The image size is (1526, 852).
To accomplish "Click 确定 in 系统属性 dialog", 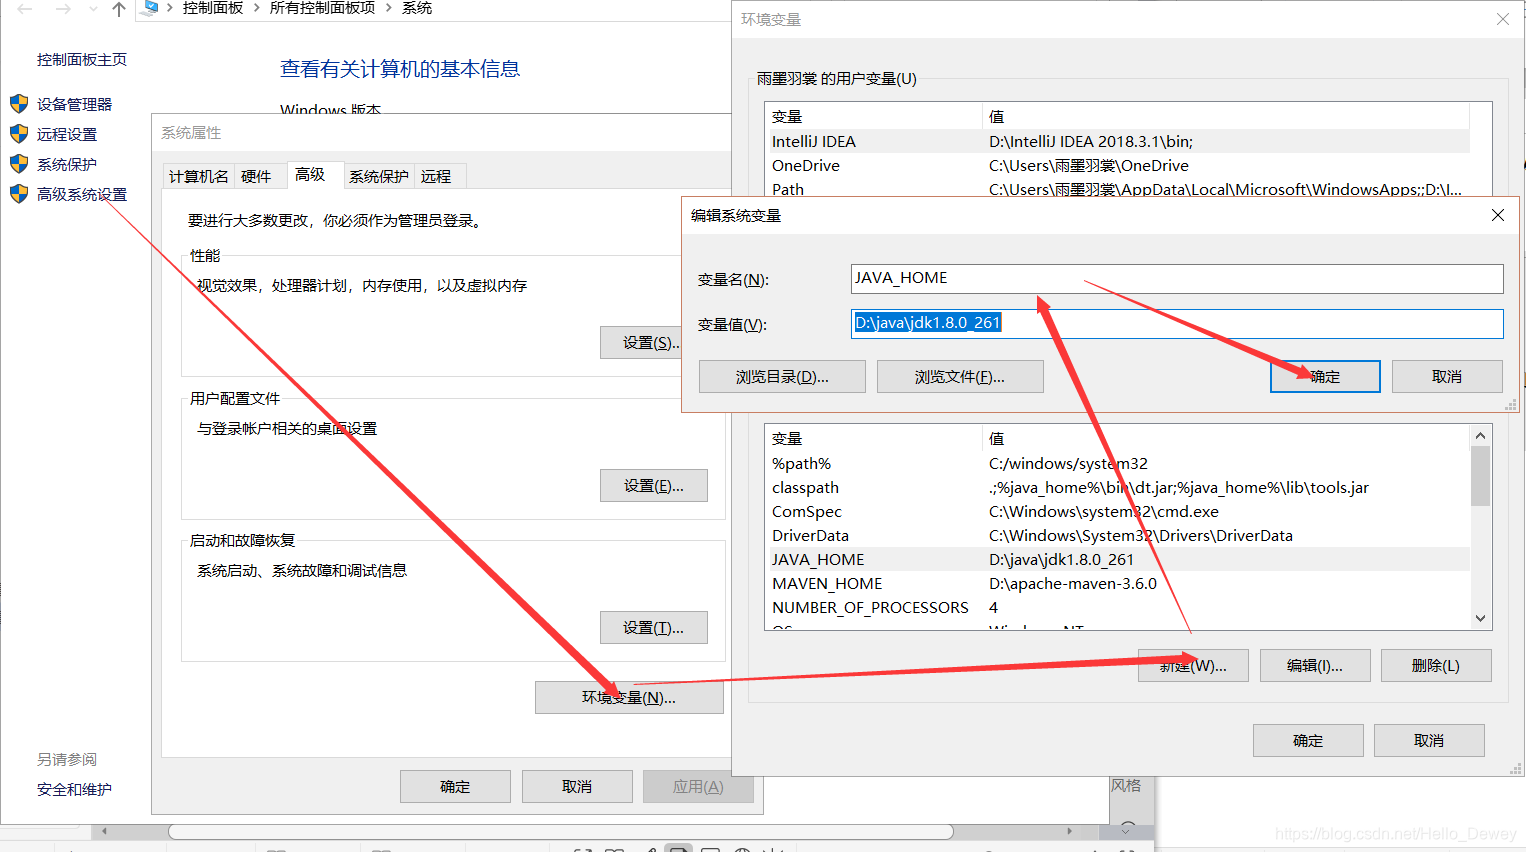I will click(455, 786).
